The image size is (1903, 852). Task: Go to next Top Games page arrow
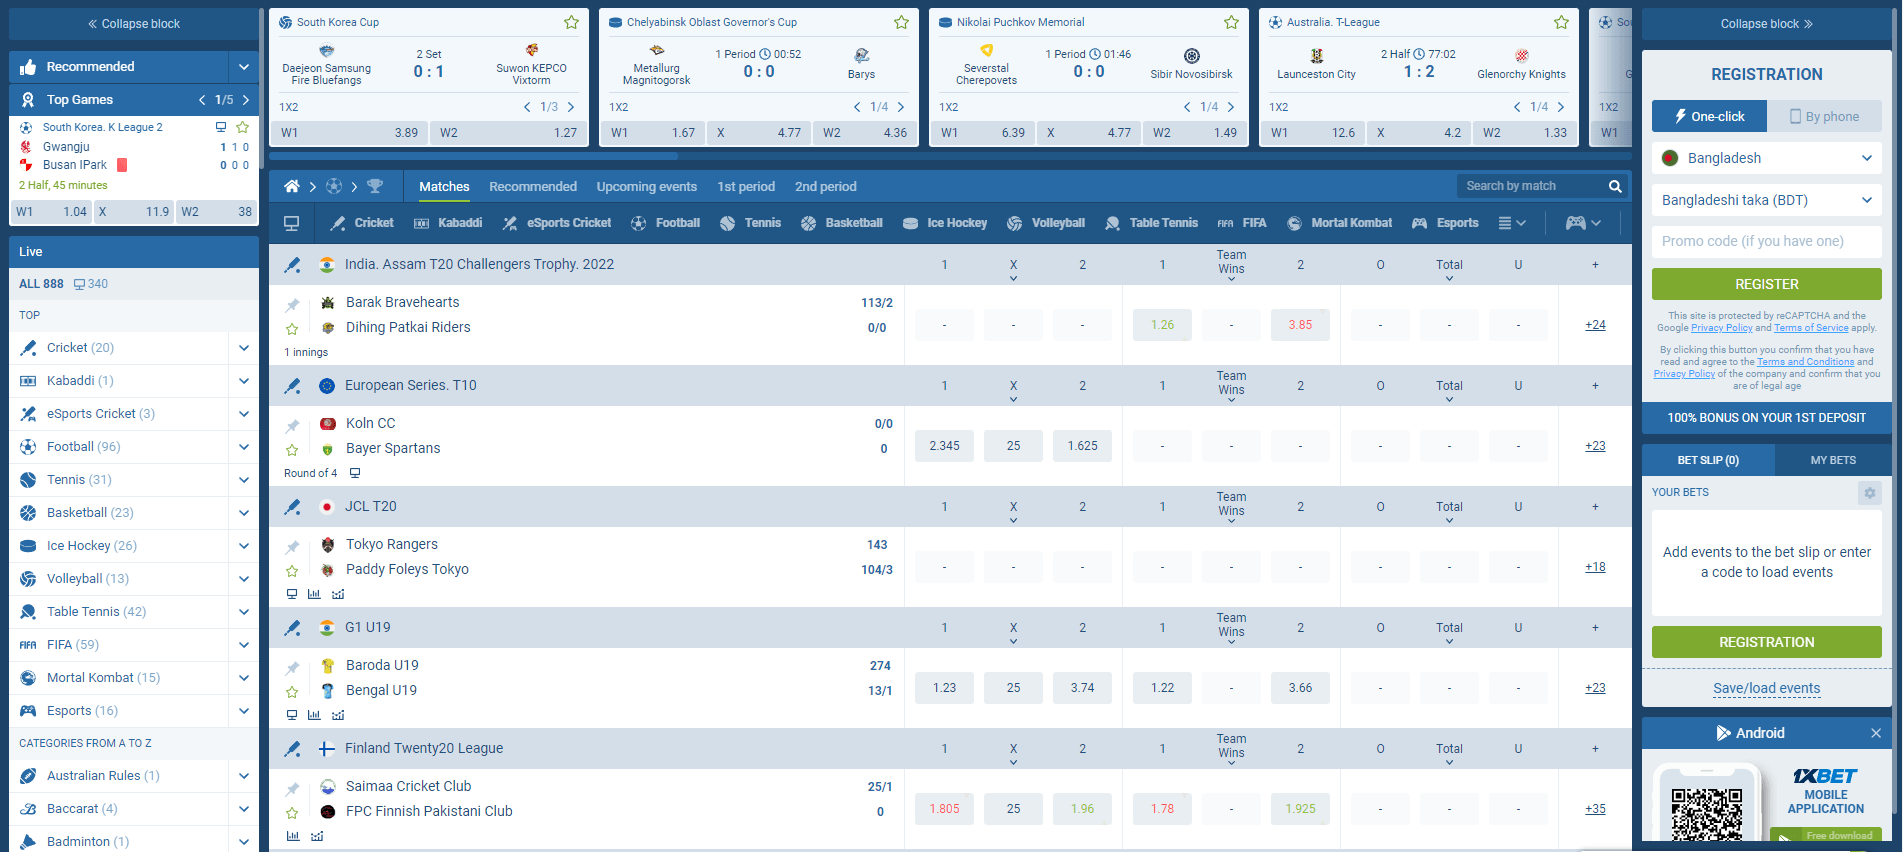(246, 100)
